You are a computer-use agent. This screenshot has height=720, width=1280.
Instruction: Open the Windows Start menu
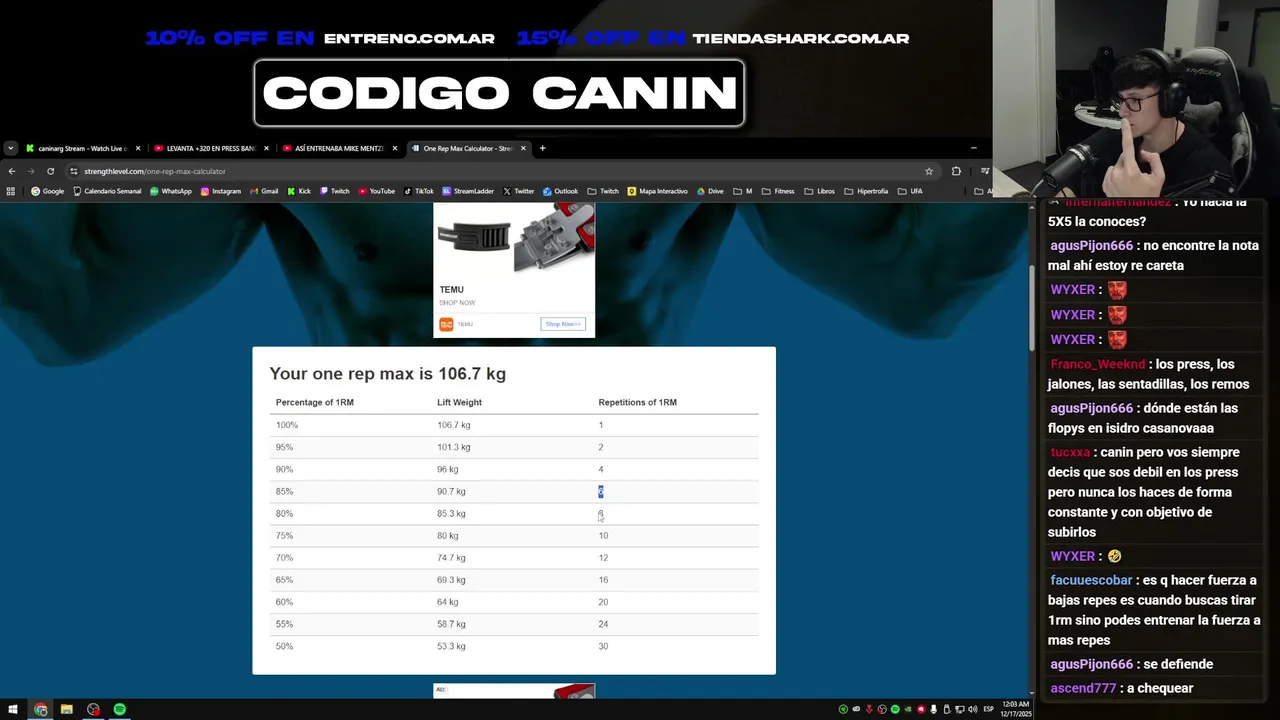click(12, 709)
